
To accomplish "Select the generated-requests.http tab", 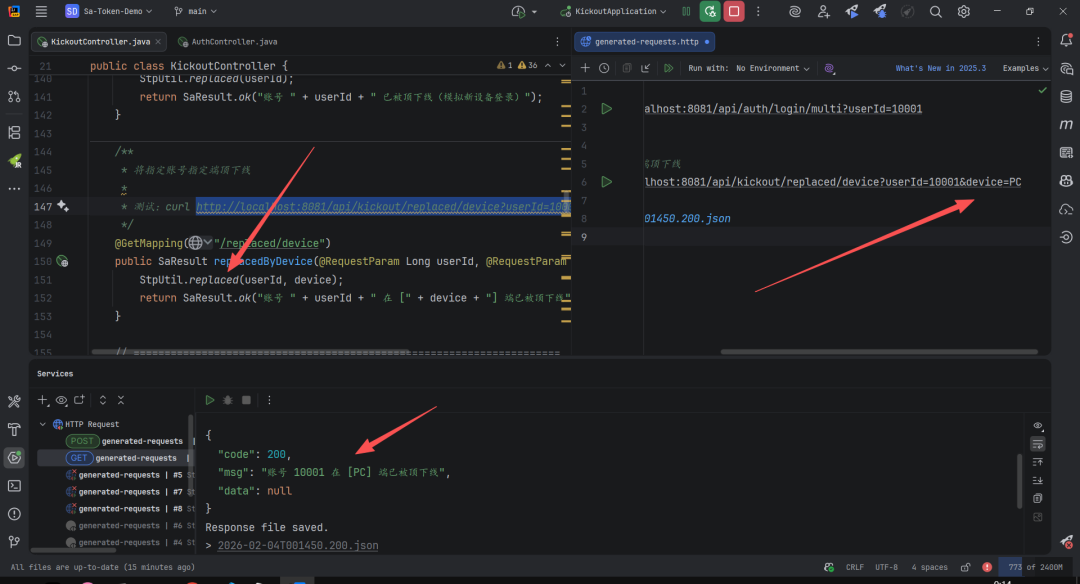I will coord(645,42).
